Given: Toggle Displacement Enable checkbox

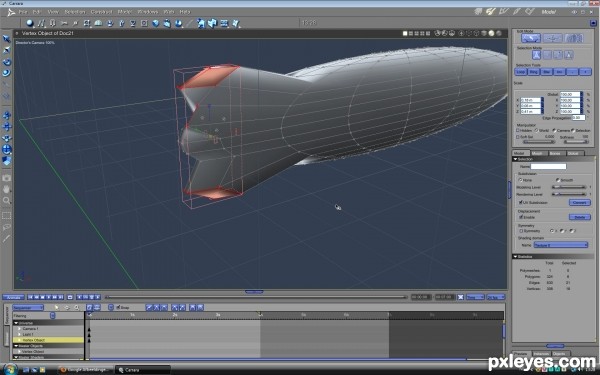Looking at the screenshot, I should pyautogui.click(x=521, y=217).
